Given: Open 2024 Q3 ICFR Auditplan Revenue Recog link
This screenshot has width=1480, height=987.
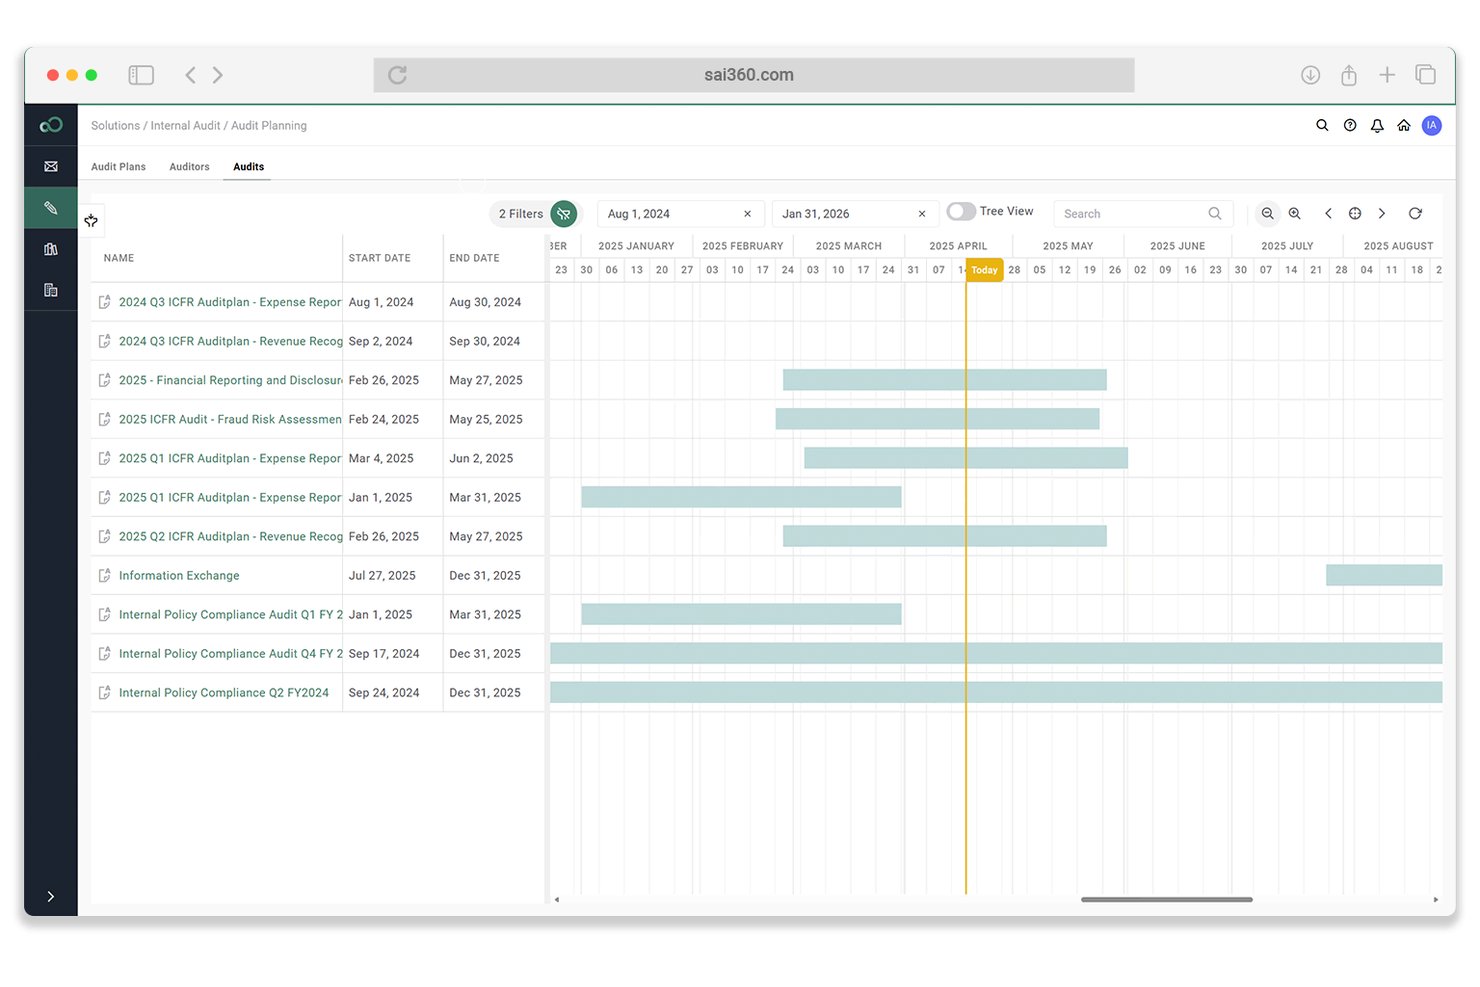Looking at the screenshot, I should tap(231, 342).
